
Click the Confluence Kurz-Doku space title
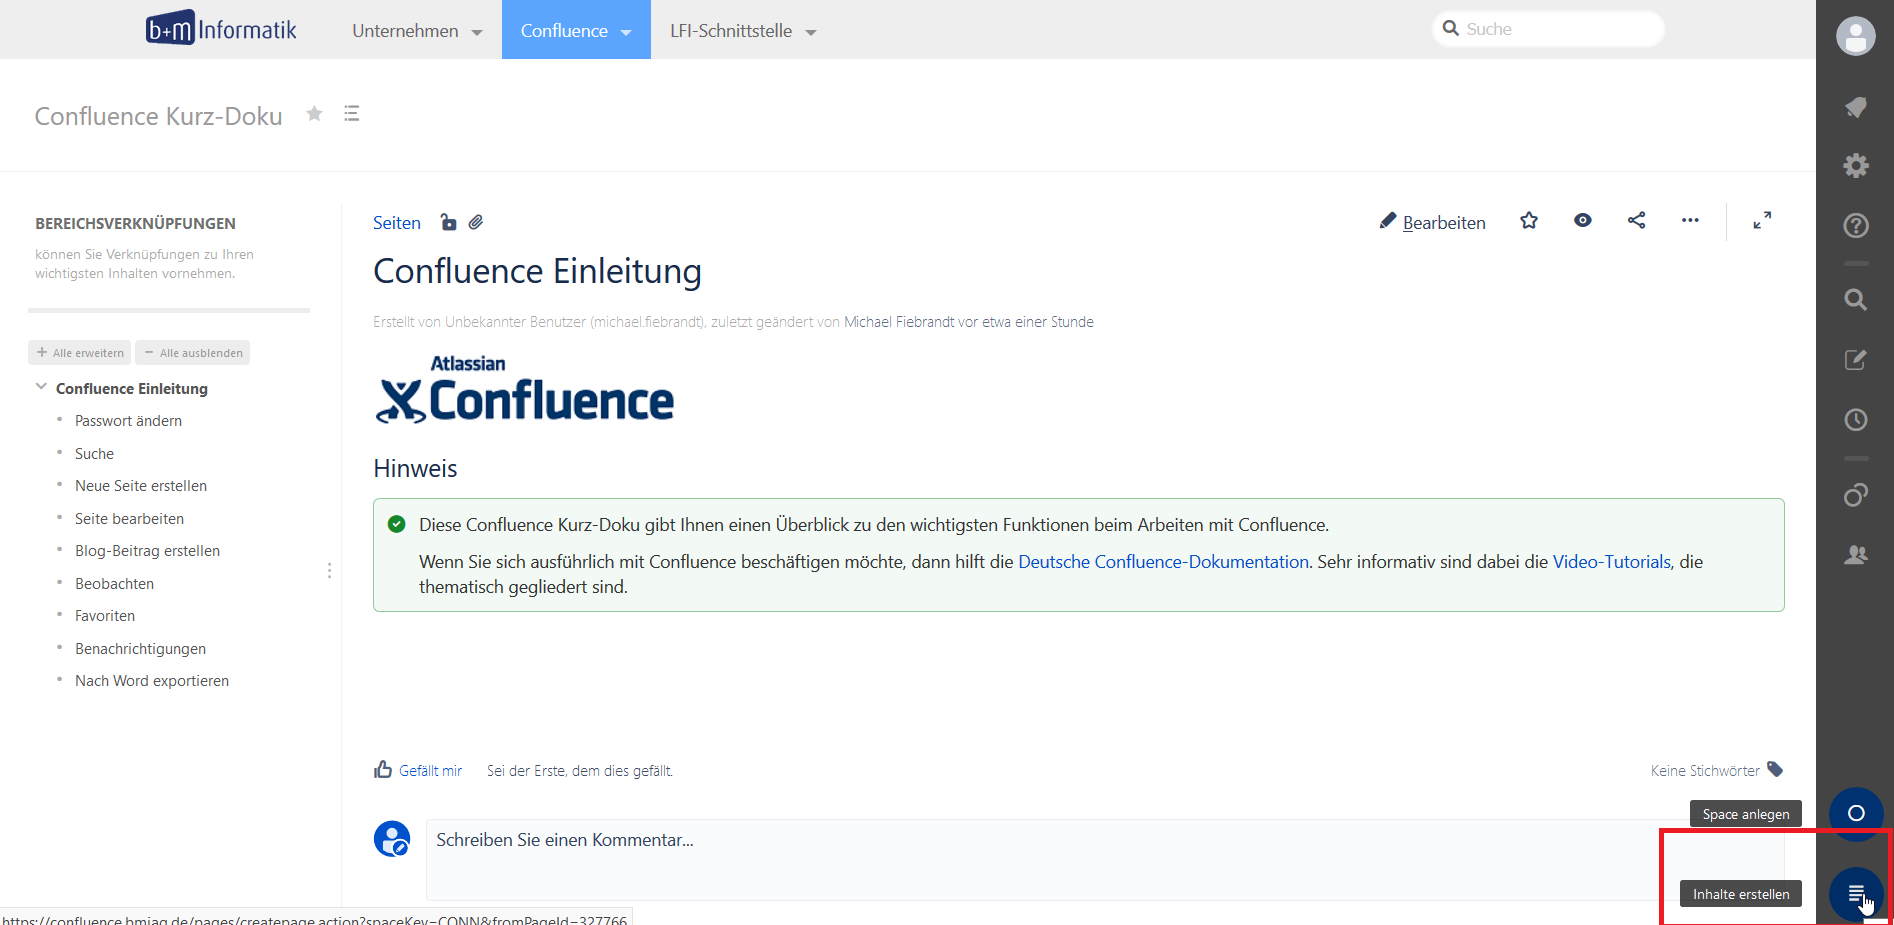(x=158, y=116)
